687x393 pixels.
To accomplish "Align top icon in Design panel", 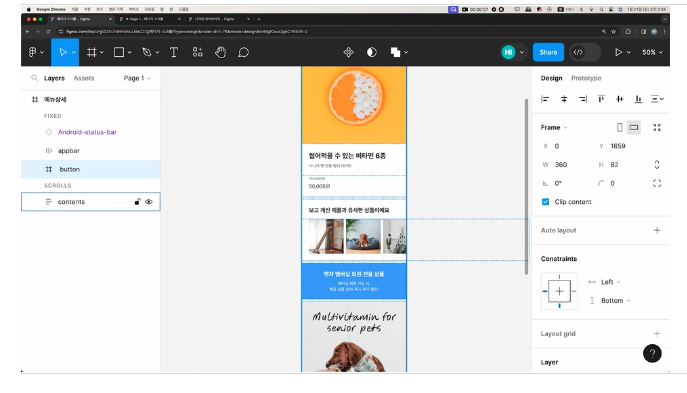I will [x=601, y=99].
